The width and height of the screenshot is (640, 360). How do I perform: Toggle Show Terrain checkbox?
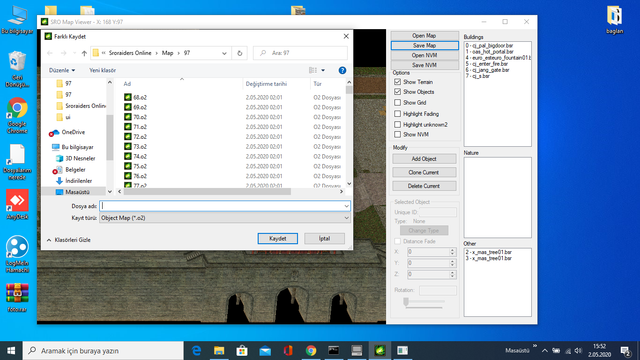(x=398, y=82)
